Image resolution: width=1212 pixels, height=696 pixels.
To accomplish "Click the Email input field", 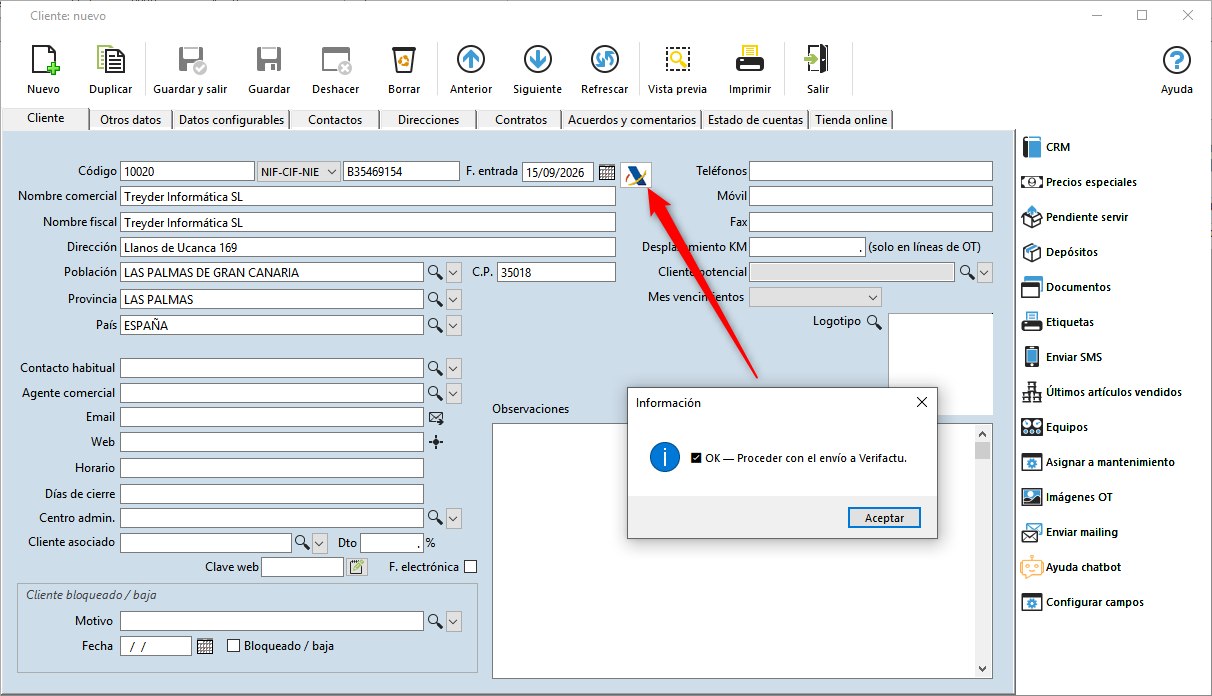I will tap(272, 417).
